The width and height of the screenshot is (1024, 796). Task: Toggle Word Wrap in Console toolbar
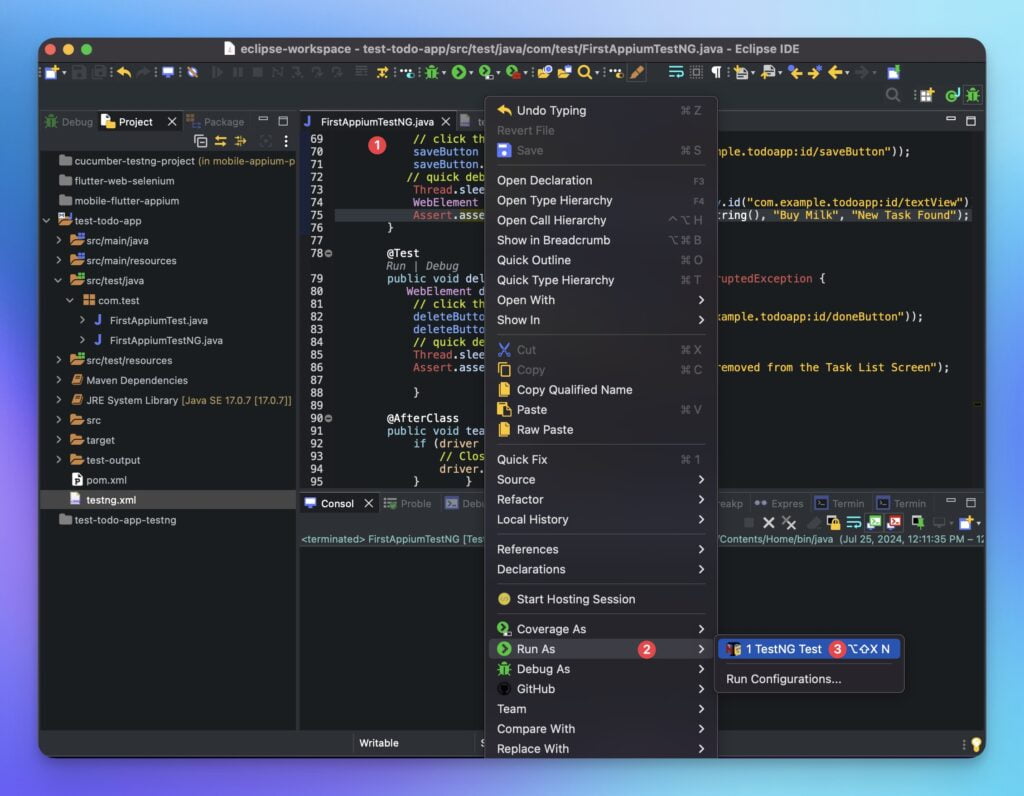click(x=854, y=522)
